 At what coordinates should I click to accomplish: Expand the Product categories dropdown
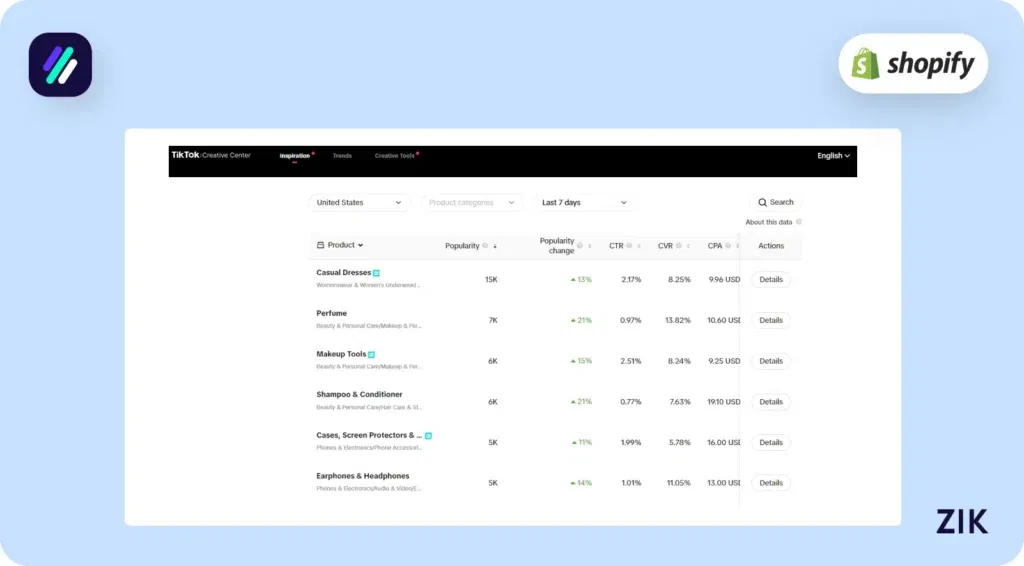point(472,202)
